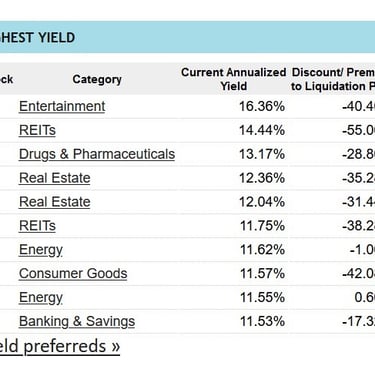Click the Current Annualized Yield column header
375x366 pixels.
[234, 79]
